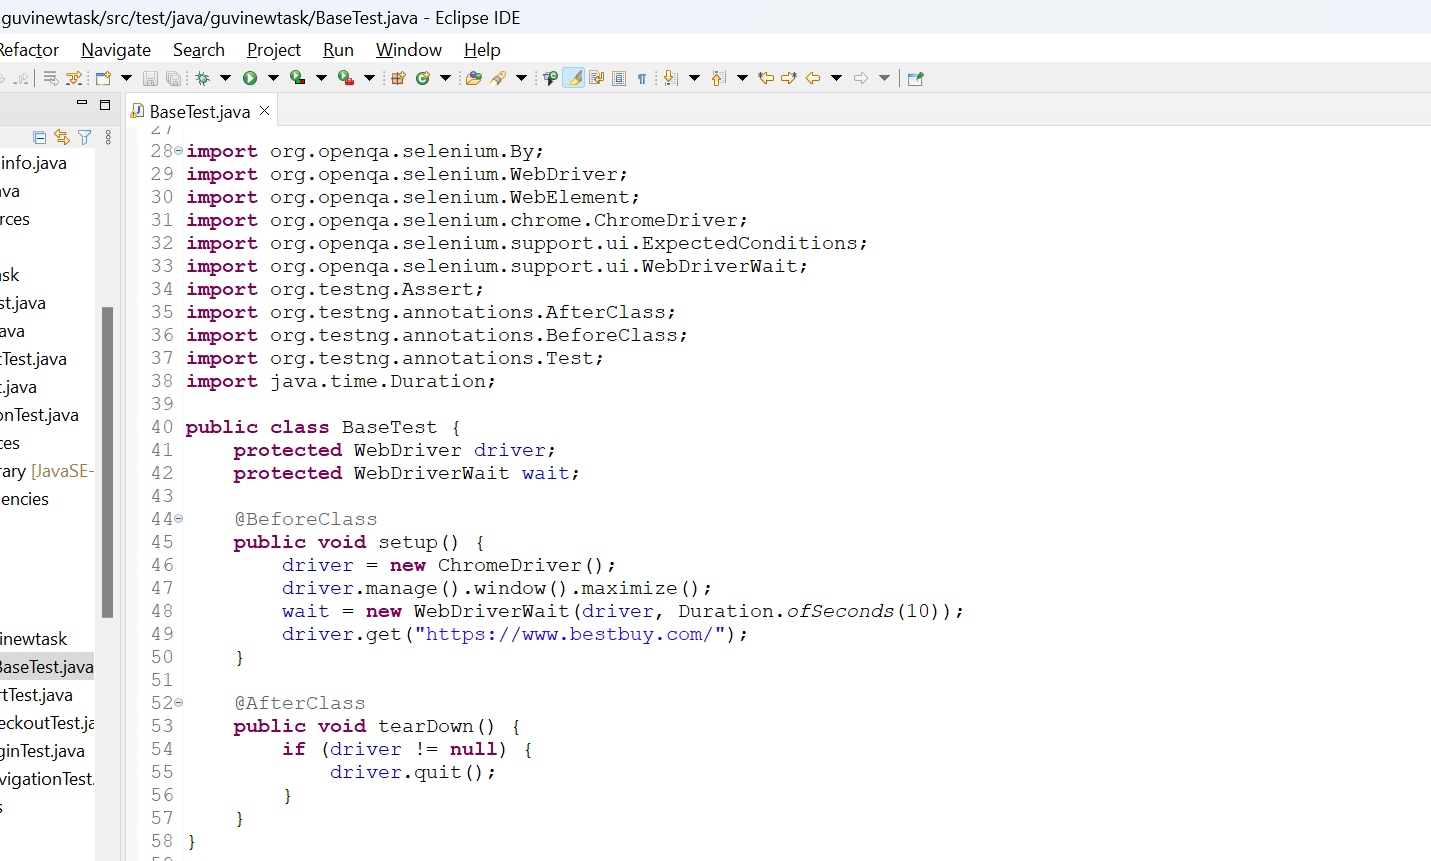Click the Package Explorer vertical scrollbar
The height and width of the screenshot is (861, 1431).
click(107, 462)
